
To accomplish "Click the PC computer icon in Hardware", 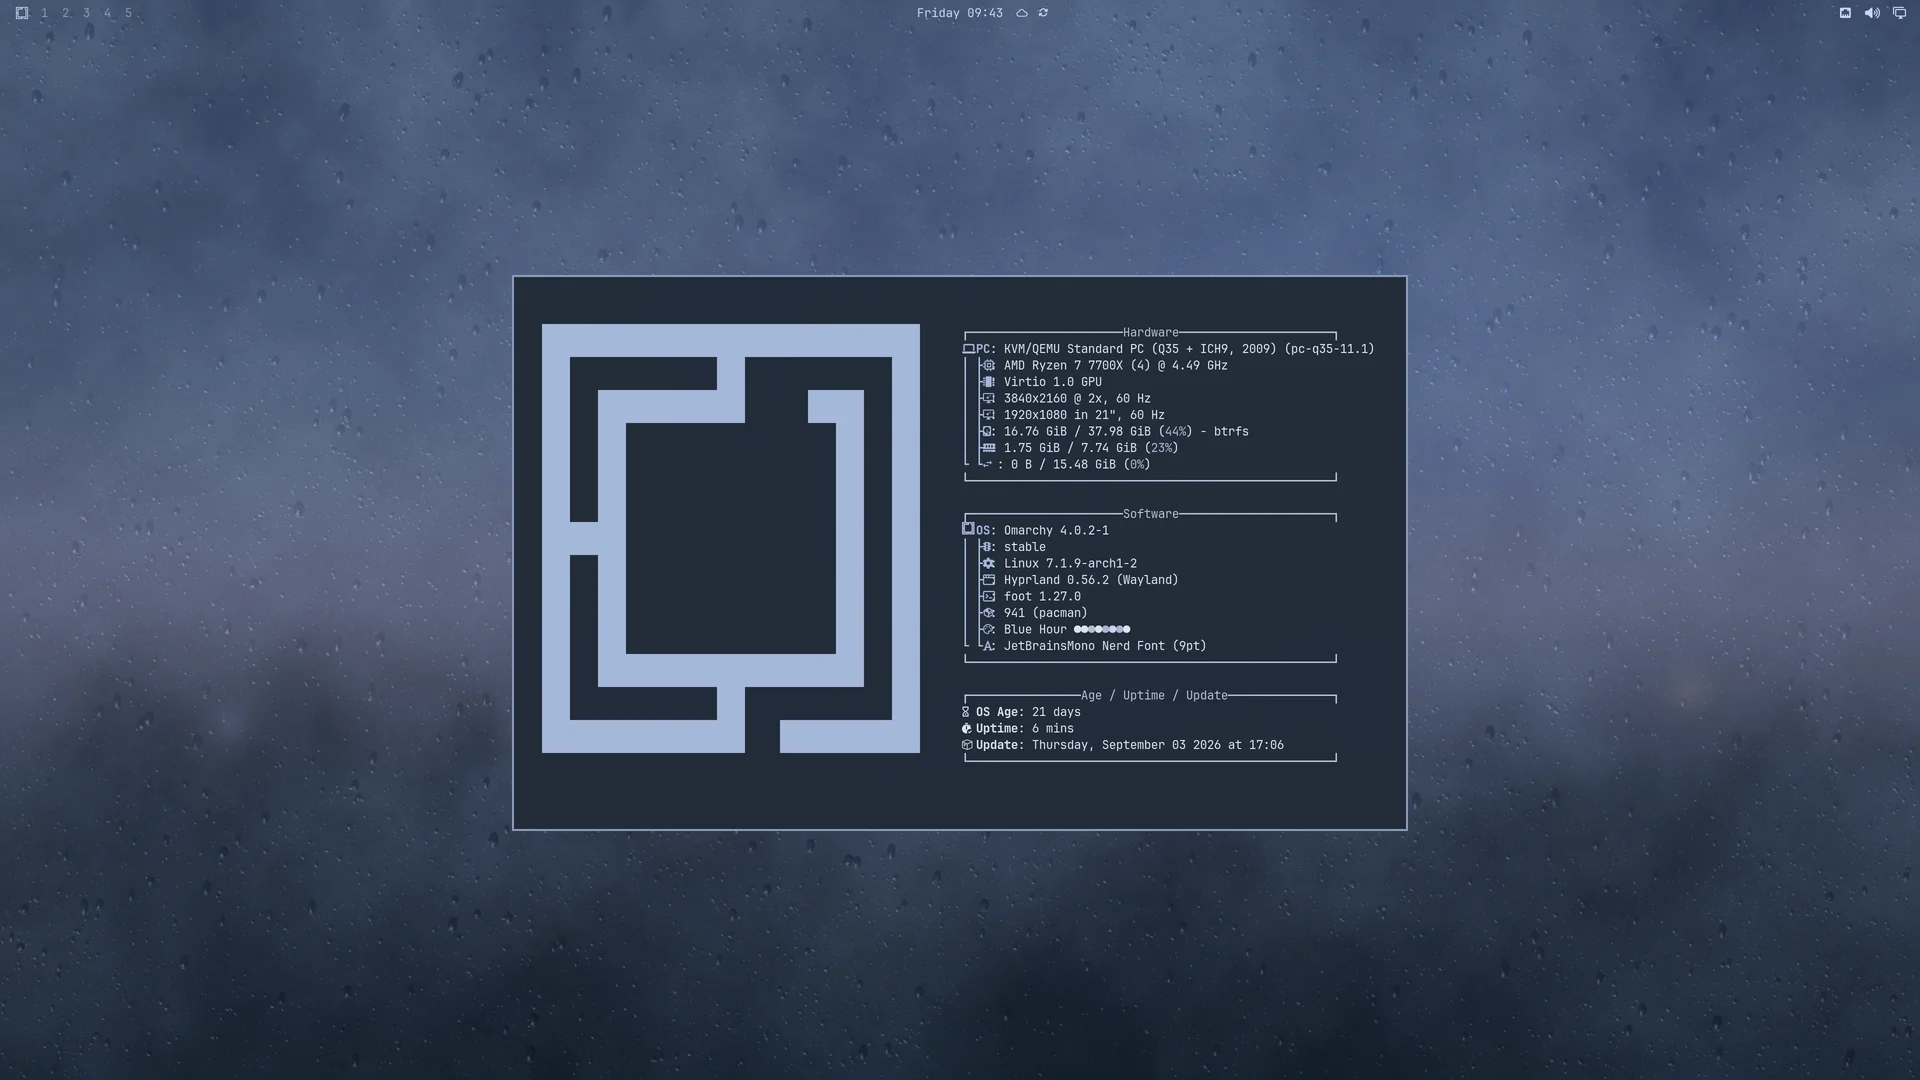I will tap(968, 349).
